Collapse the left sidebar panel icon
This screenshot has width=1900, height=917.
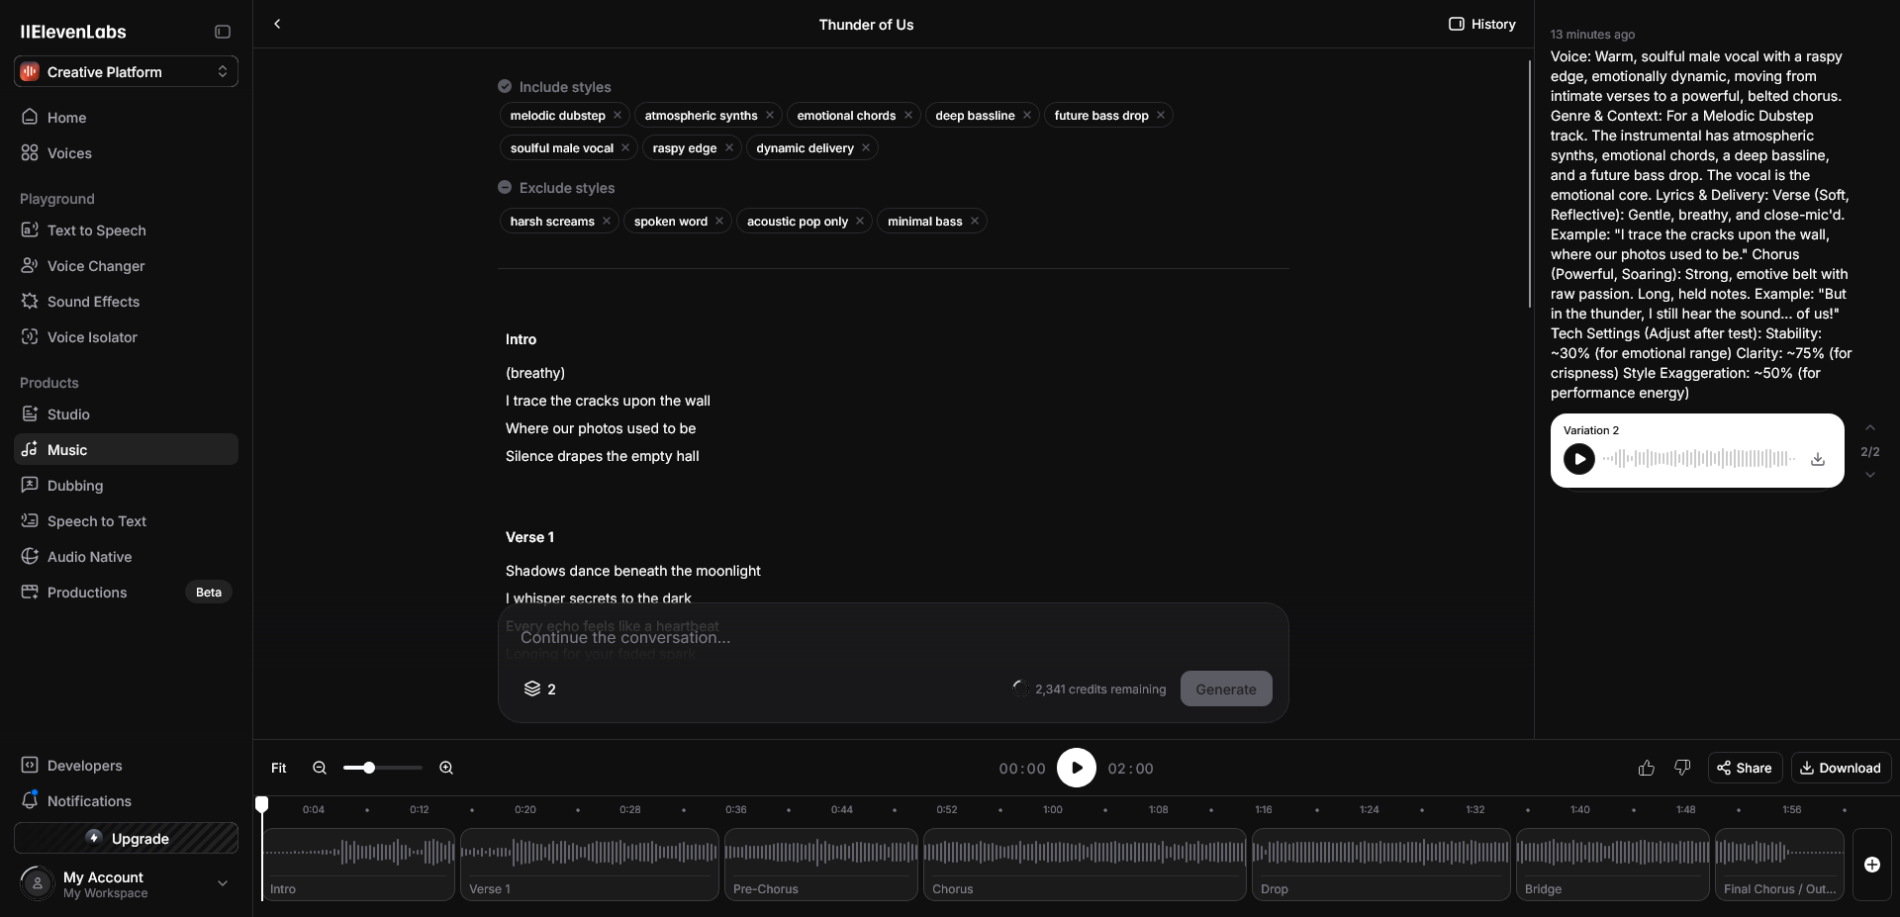click(222, 32)
